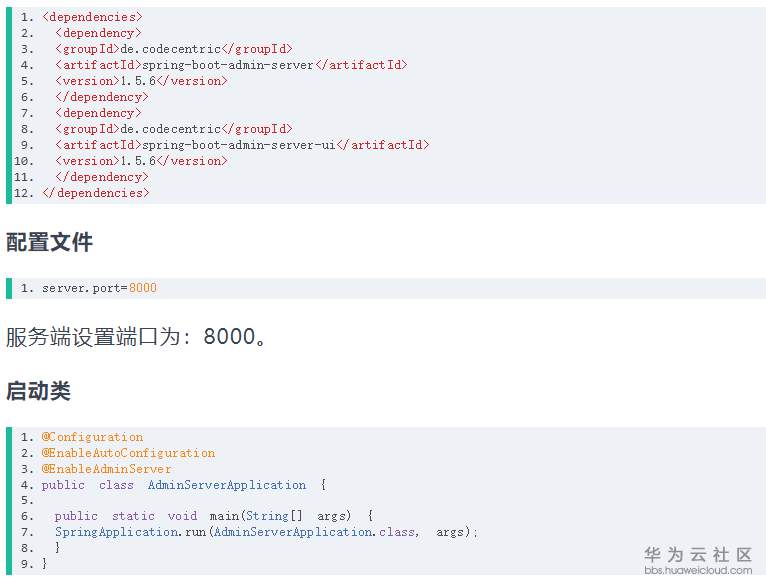Viewport: 766px width, 585px height.
Task: Click the closing </dependencies> tag
Action: (x=96, y=193)
